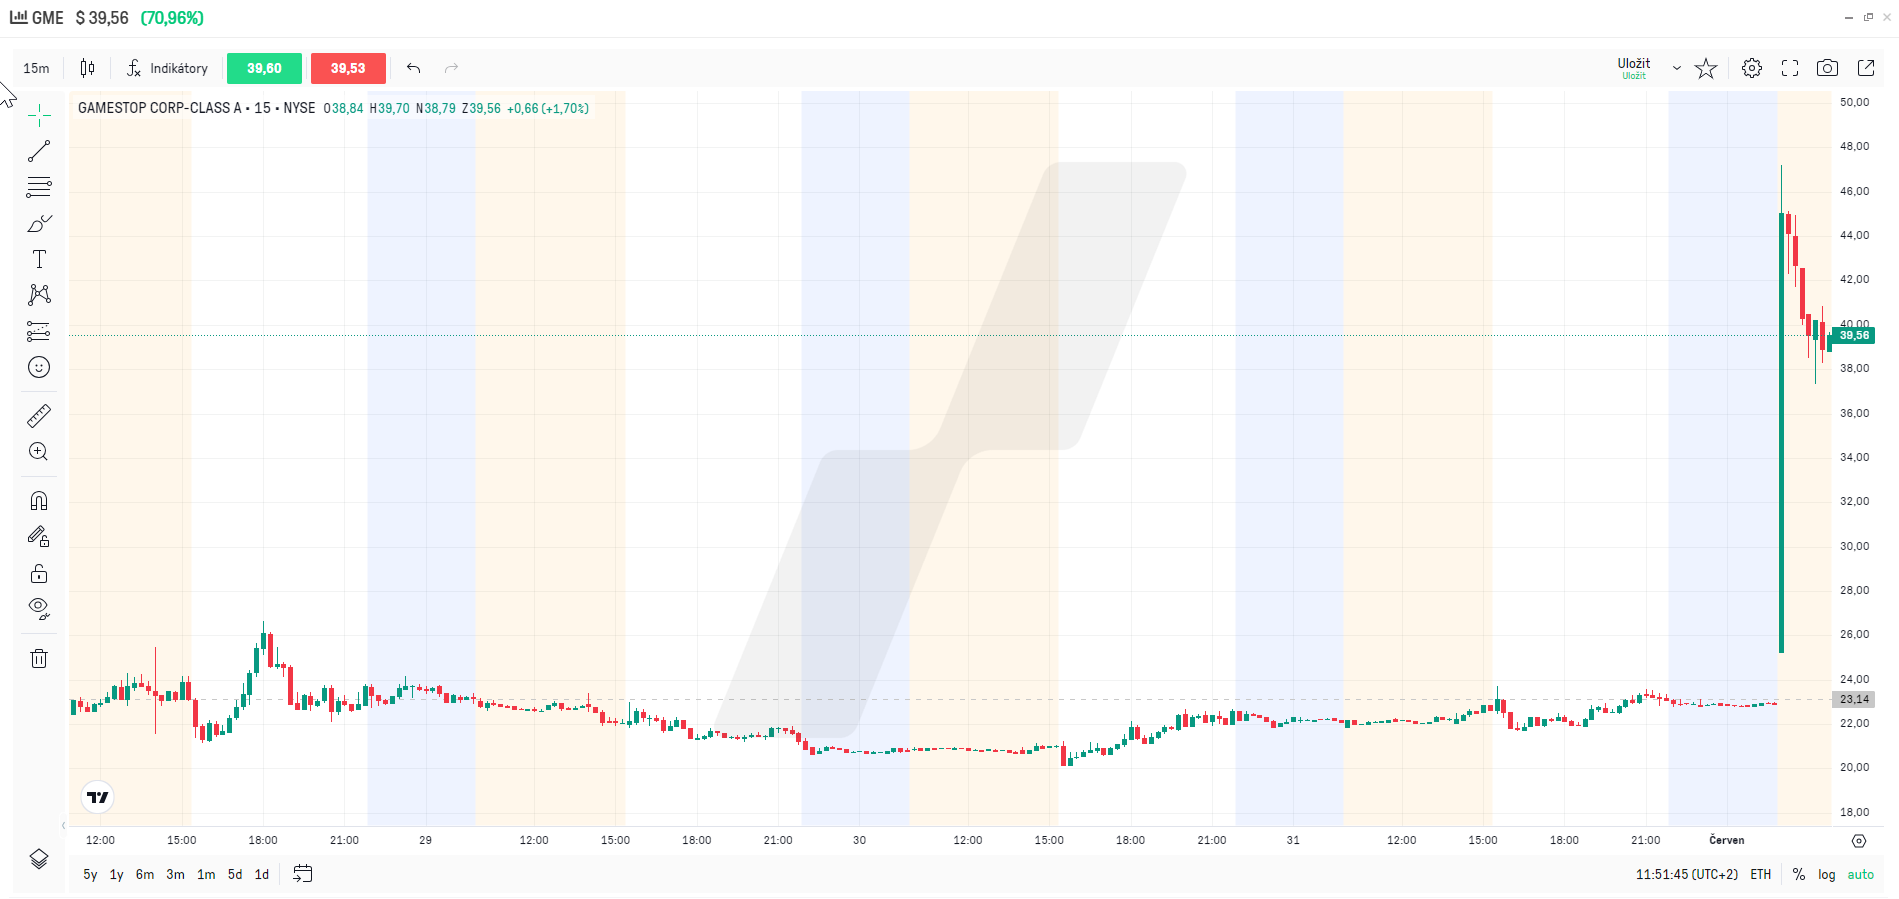Select the 6m date range
Screen dimensions: 1899x899
pos(145,874)
